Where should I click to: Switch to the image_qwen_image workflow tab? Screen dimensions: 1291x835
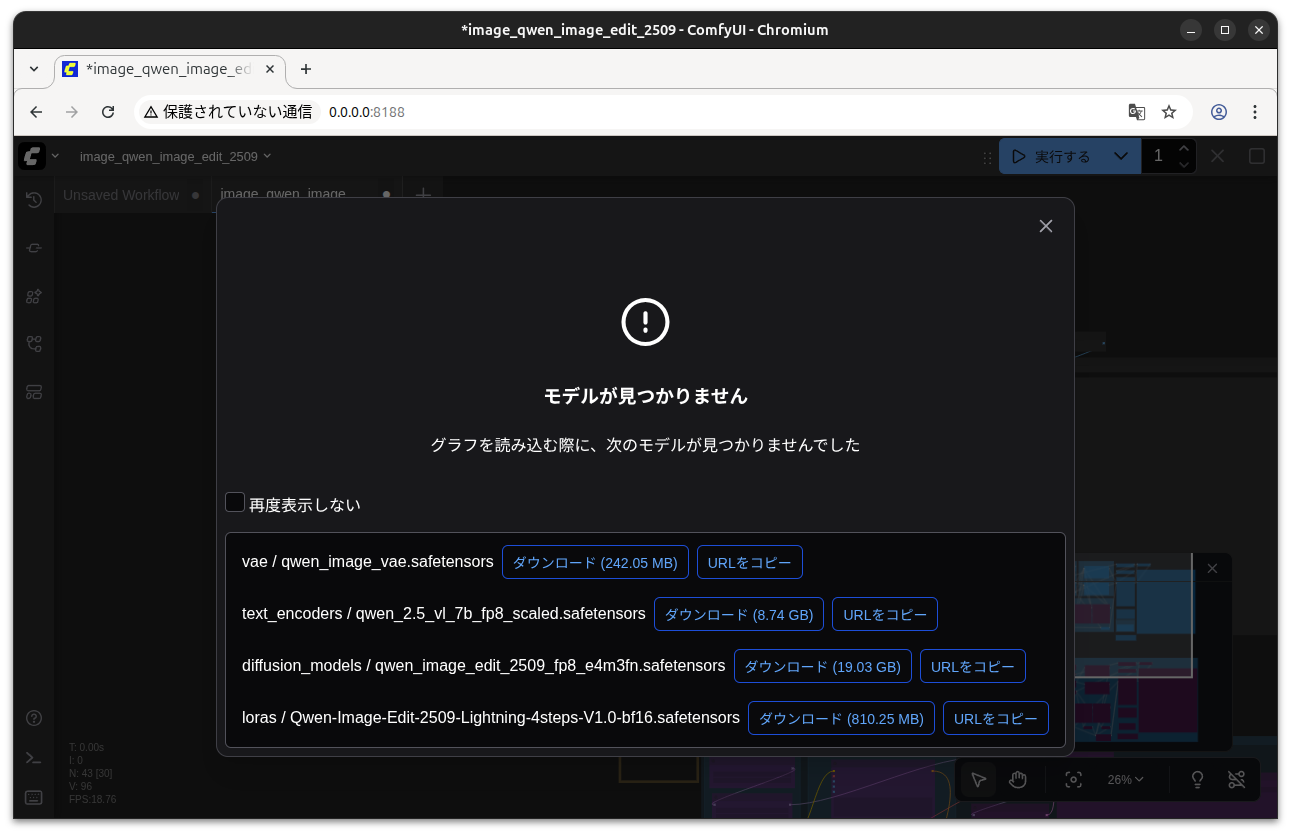pos(283,195)
